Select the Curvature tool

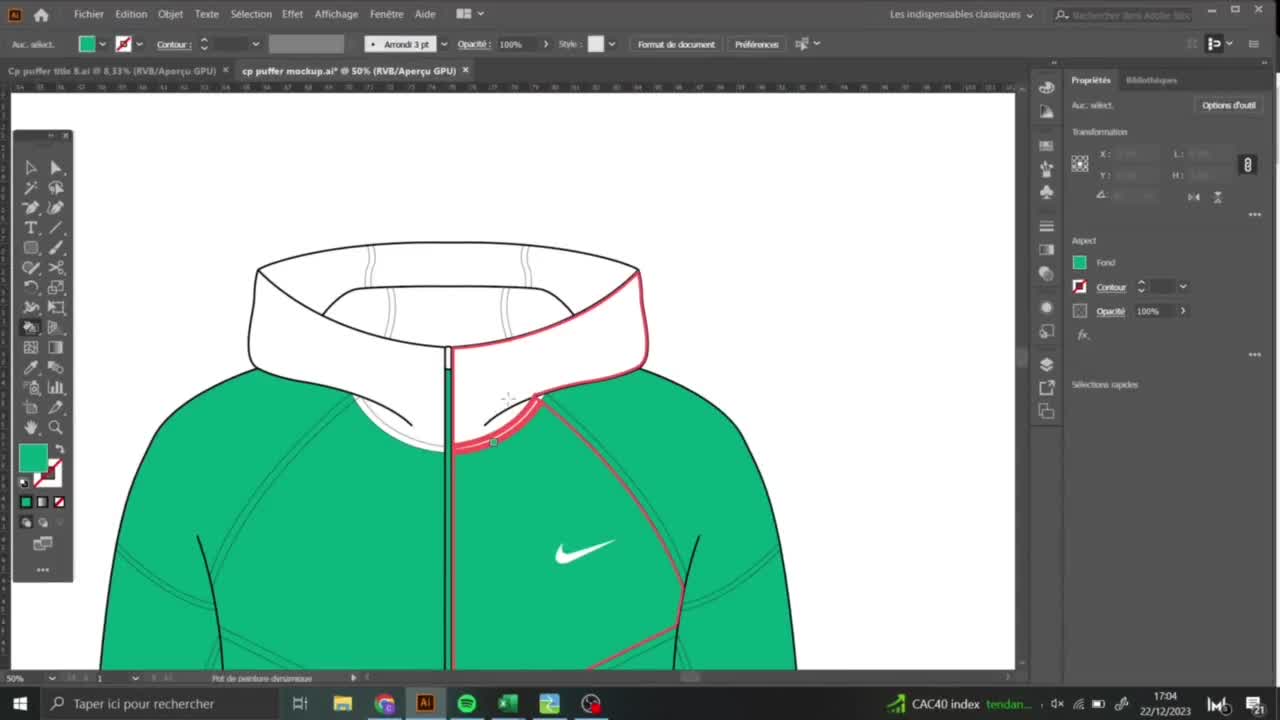(x=55, y=208)
